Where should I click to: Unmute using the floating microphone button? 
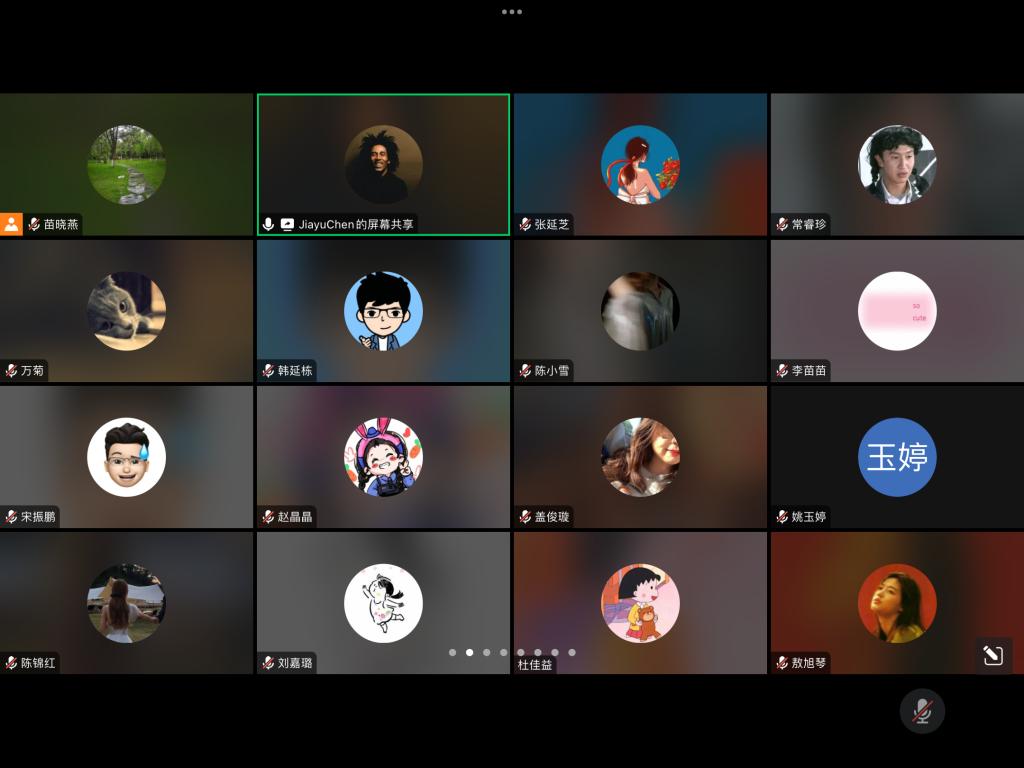tap(922, 711)
